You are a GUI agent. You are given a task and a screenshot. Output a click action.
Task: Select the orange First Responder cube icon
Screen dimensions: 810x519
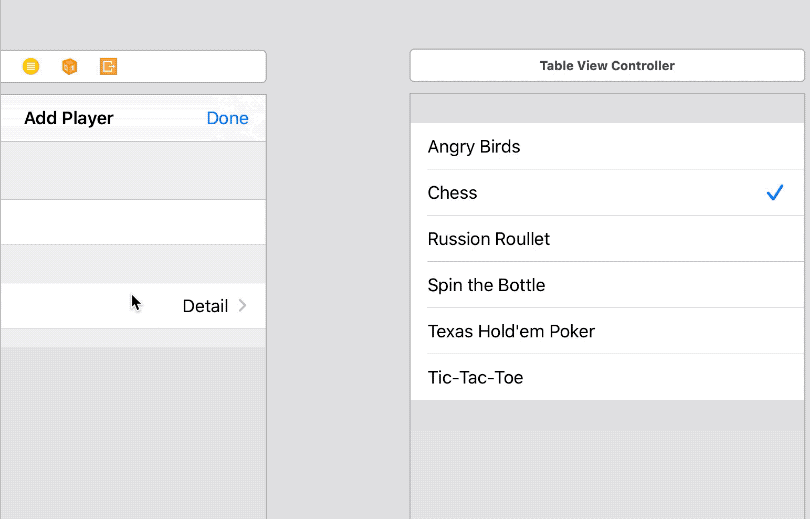pyautogui.click(x=69, y=66)
